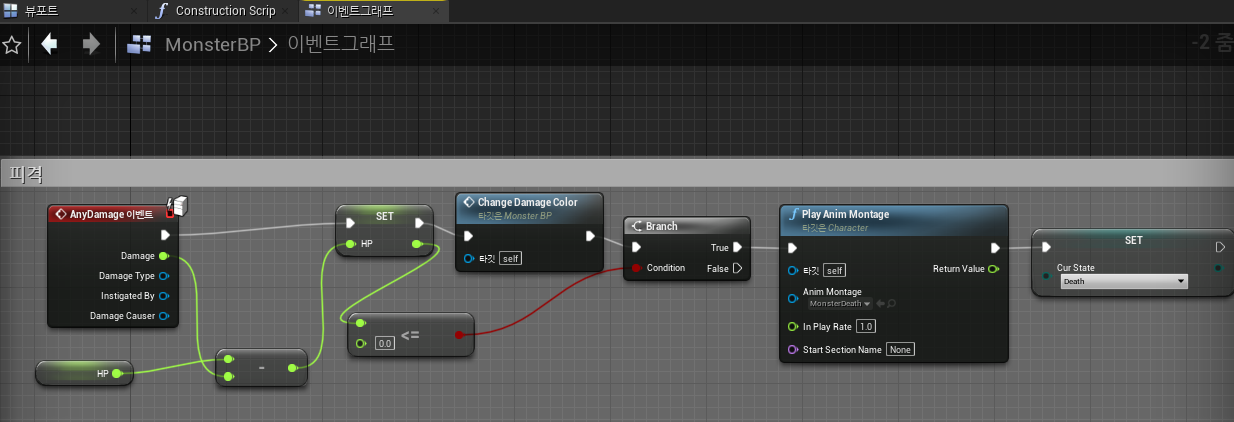
Task: Go forward with the right arrow
Action: [x=91, y=44]
